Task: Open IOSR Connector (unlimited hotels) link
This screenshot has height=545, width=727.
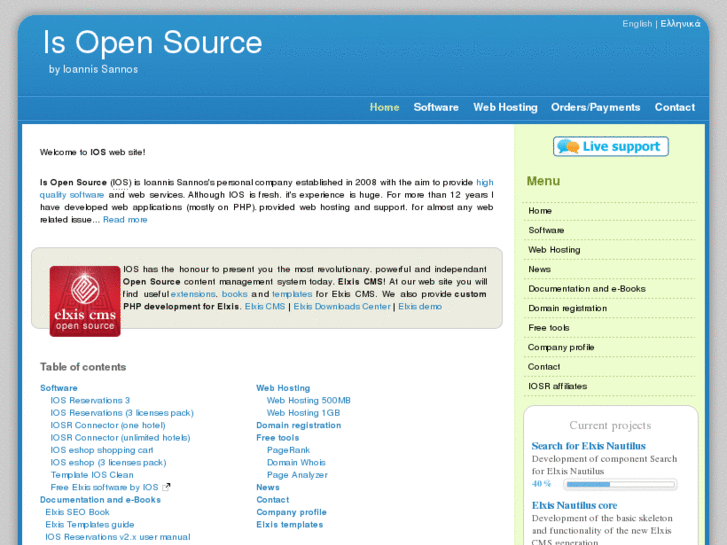Action: coord(120,438)
